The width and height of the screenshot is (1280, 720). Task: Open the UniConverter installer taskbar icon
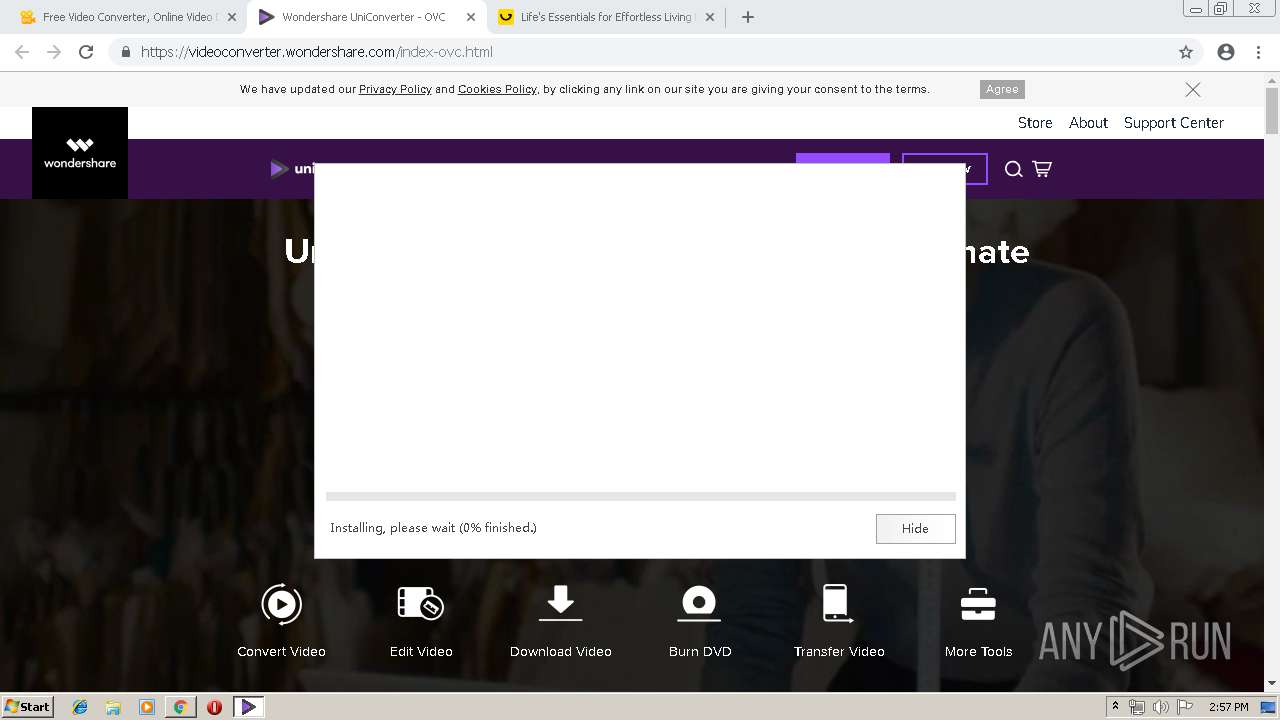249,707
